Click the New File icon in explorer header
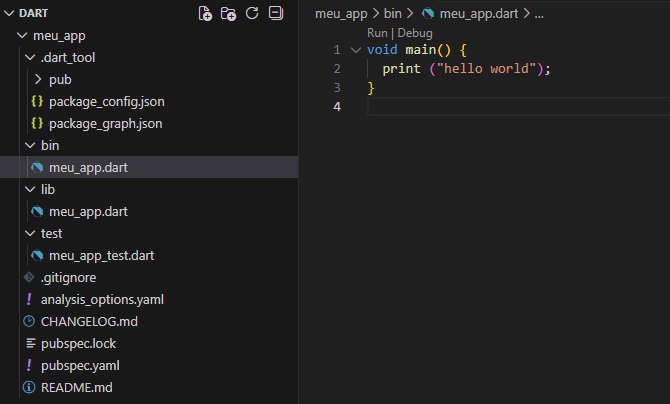The image size is (670, 404). [205, 13]
